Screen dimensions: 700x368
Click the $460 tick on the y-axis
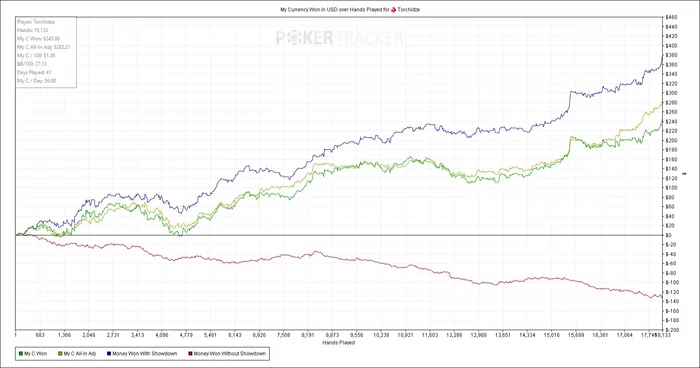click(x=671, y=17)
